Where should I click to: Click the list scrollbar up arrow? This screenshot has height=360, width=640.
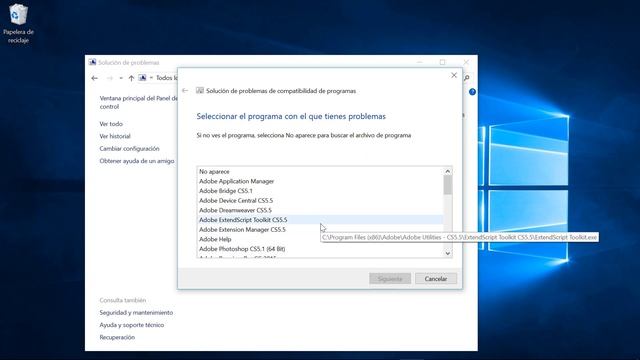pos(448,171)
